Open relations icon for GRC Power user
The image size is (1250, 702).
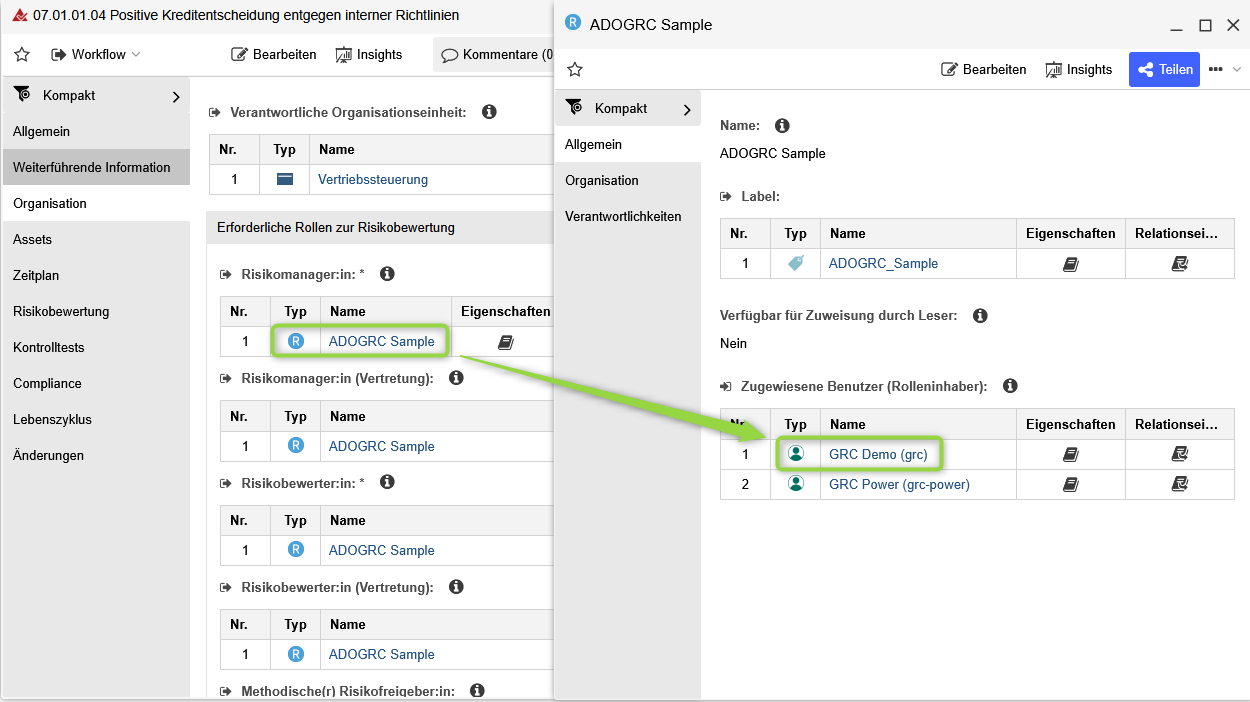(1179, 485)
